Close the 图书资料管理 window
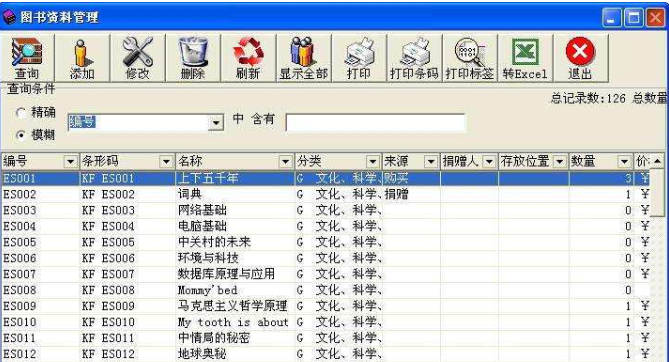 655,18
